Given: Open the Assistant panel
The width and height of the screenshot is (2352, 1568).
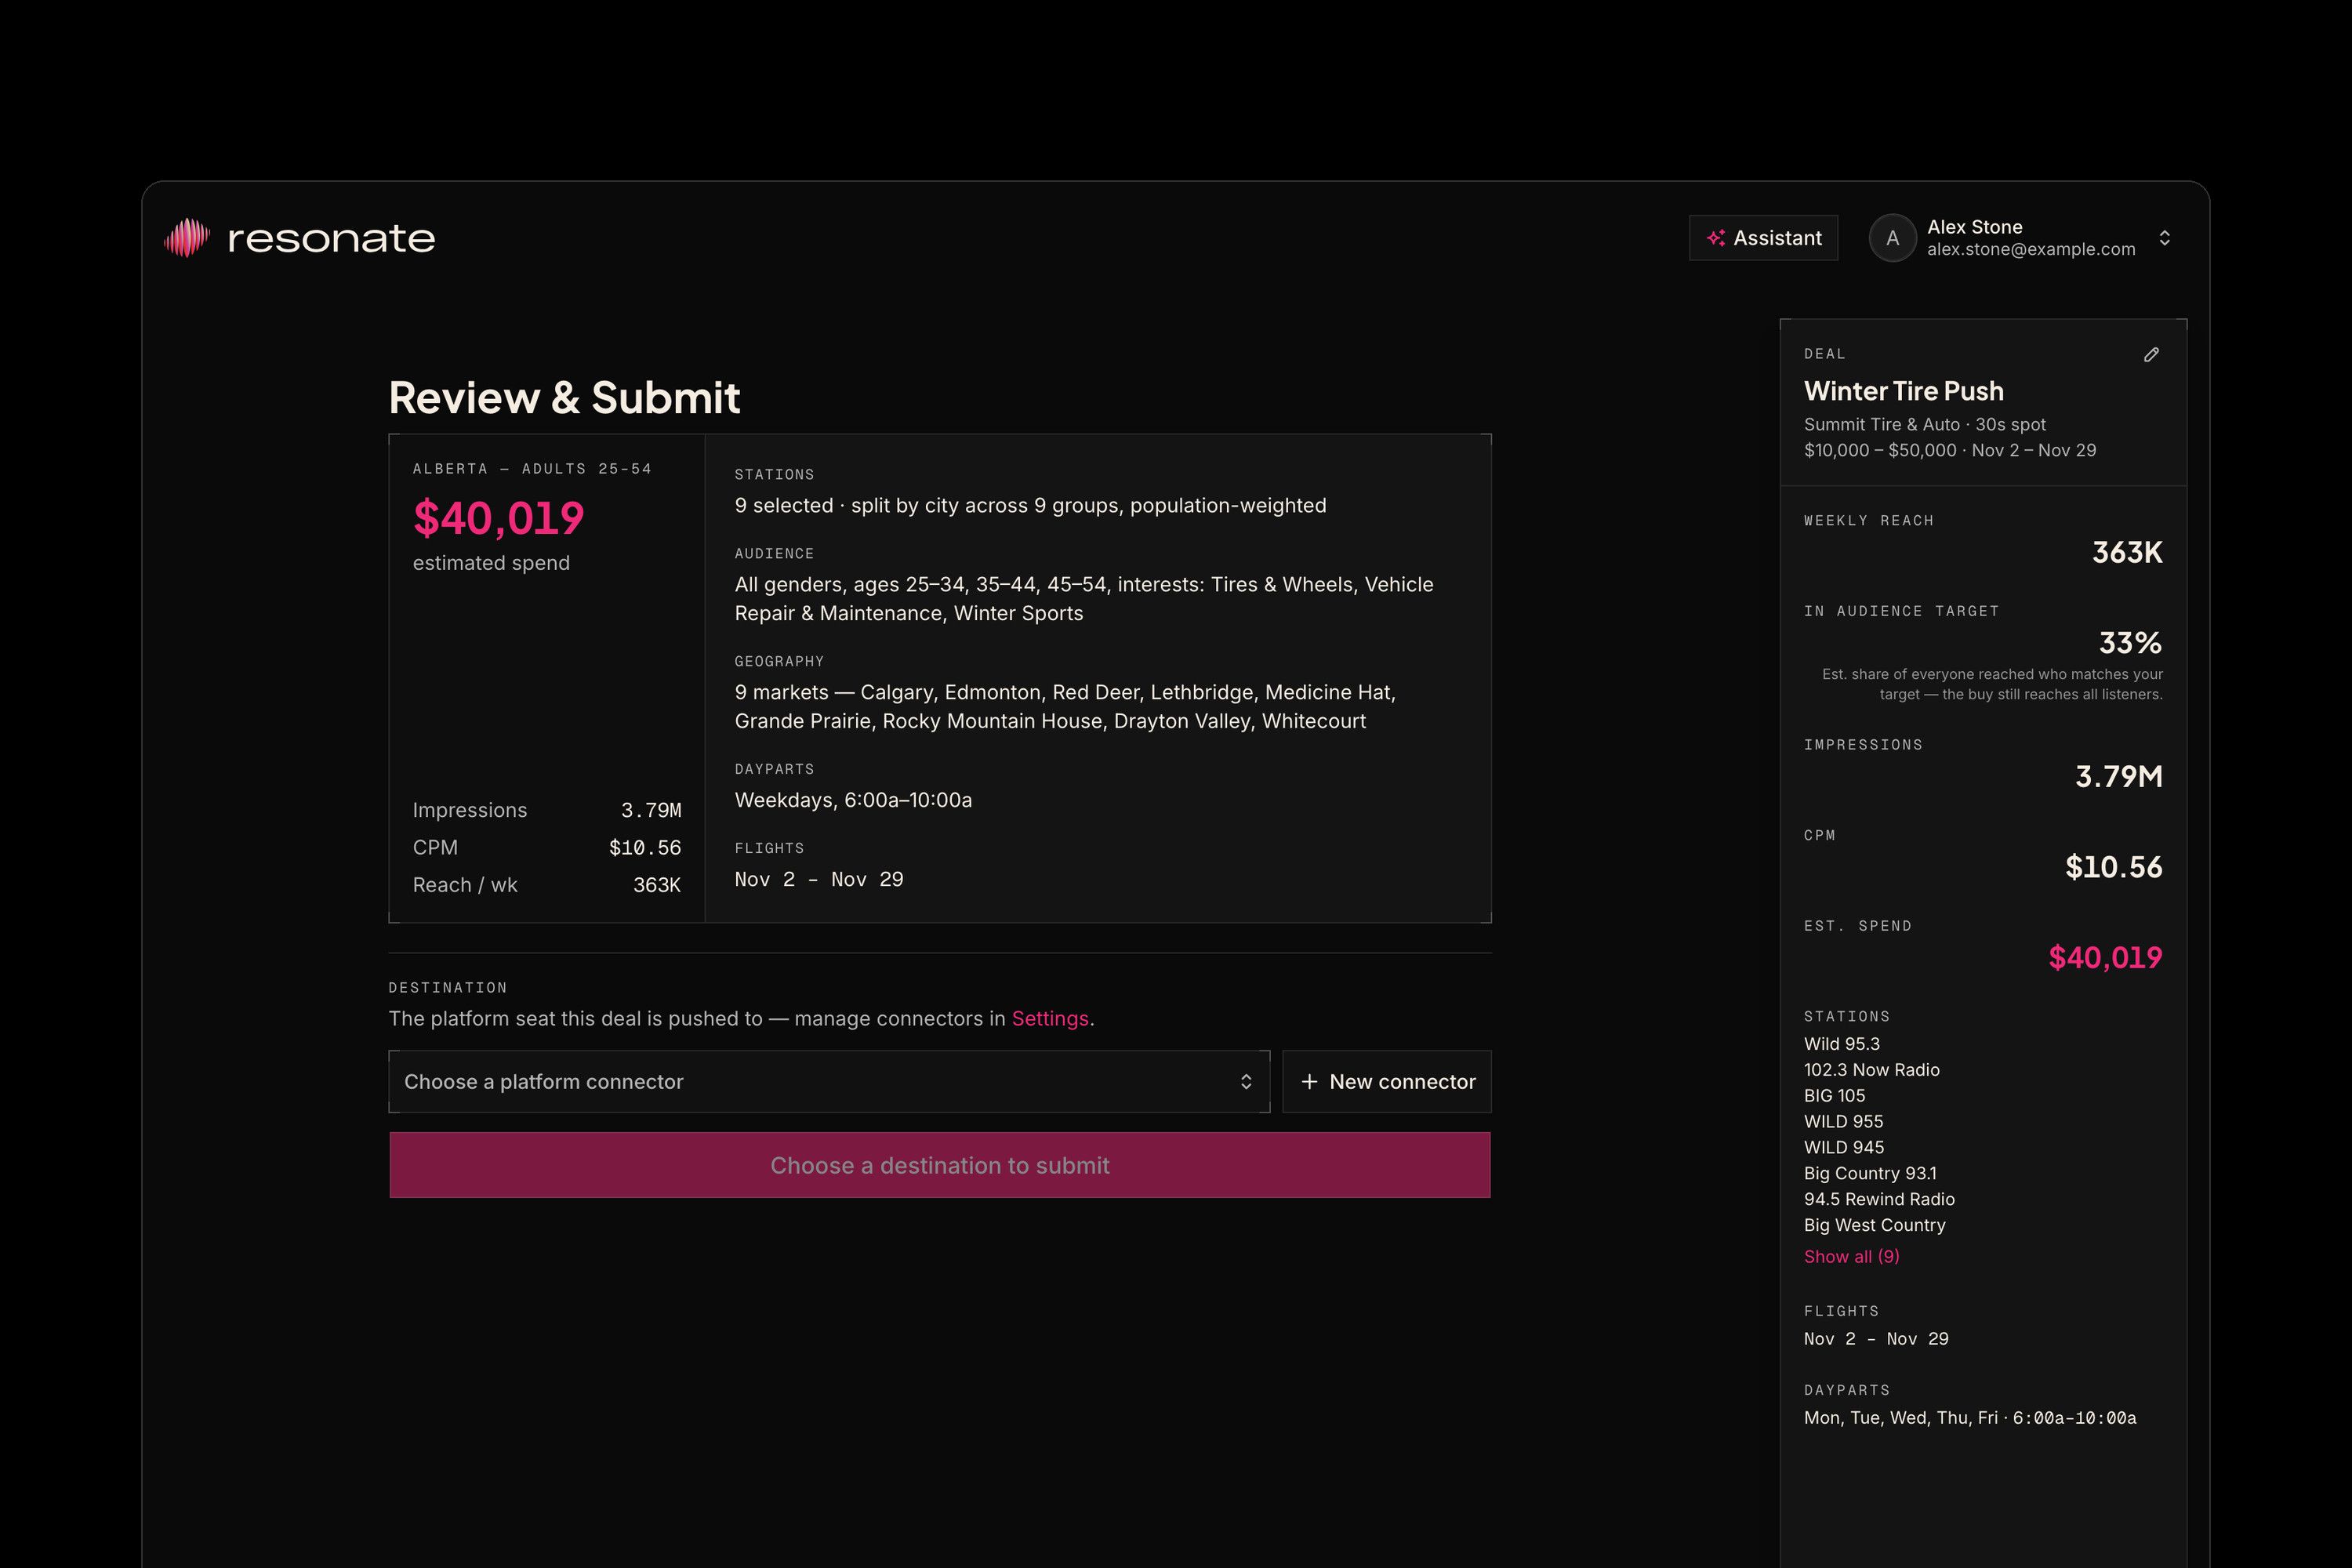Looking at the screenshot, I should 1763,238.
